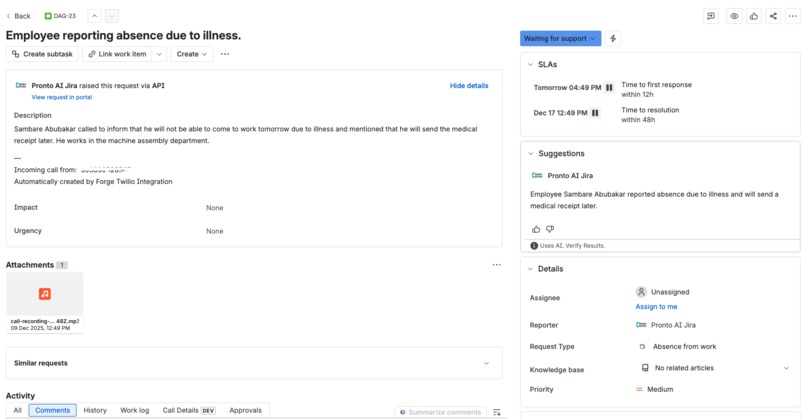The height and width of the screenshot is (419, 806).
Task: Open the Create dropdown
Action: coord(192,54)
